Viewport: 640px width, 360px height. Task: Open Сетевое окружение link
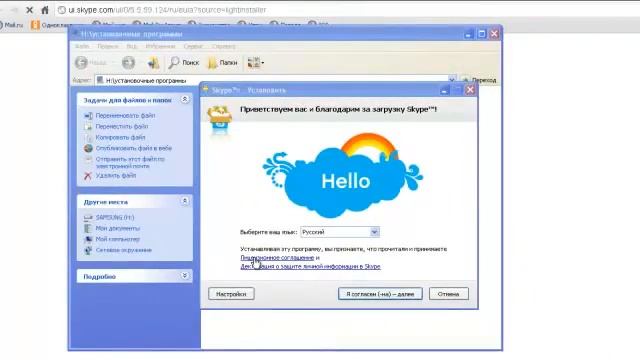(124, 250)
